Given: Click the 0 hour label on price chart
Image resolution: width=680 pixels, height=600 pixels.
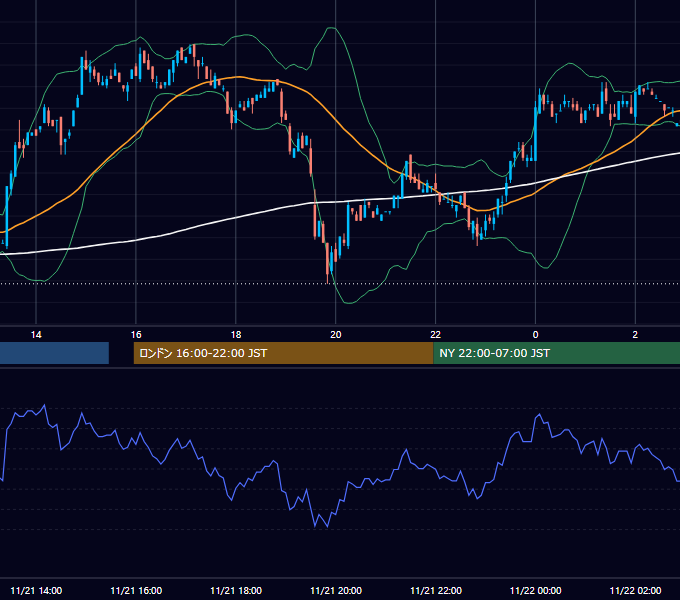Looking at the screenshot, I should [x=535, y=335].
